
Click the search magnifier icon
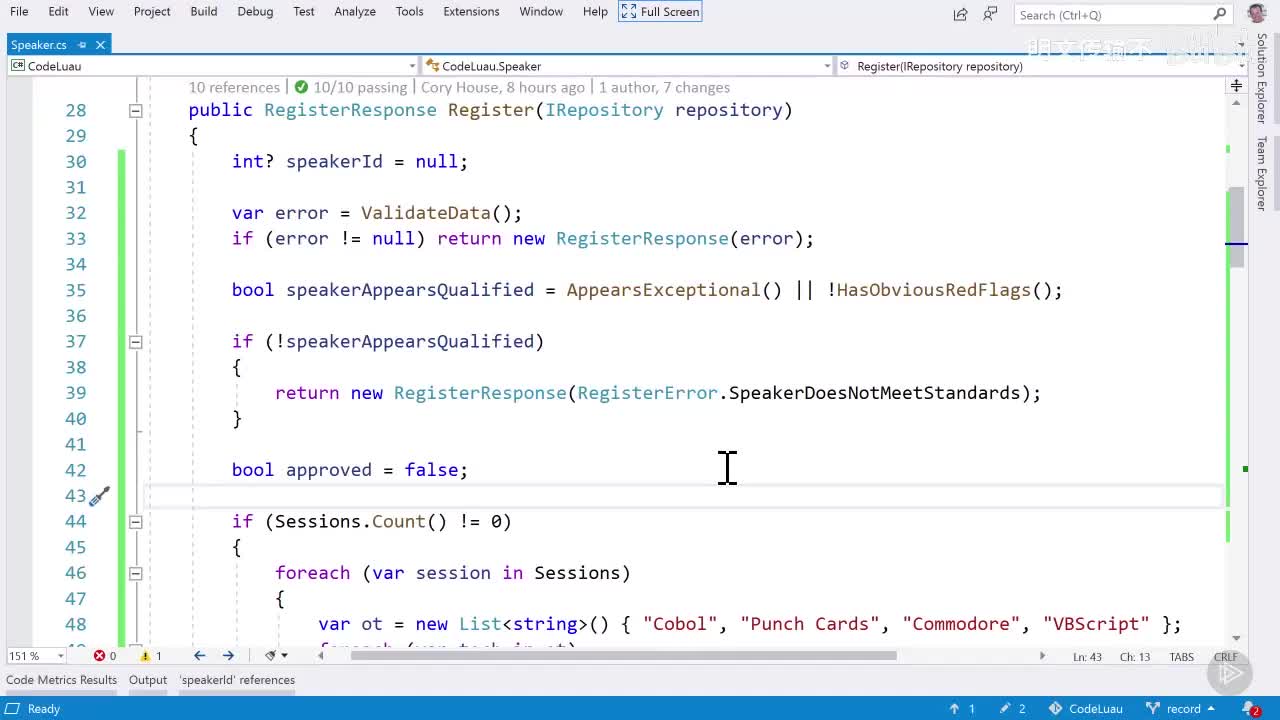tap(1220, 14)
